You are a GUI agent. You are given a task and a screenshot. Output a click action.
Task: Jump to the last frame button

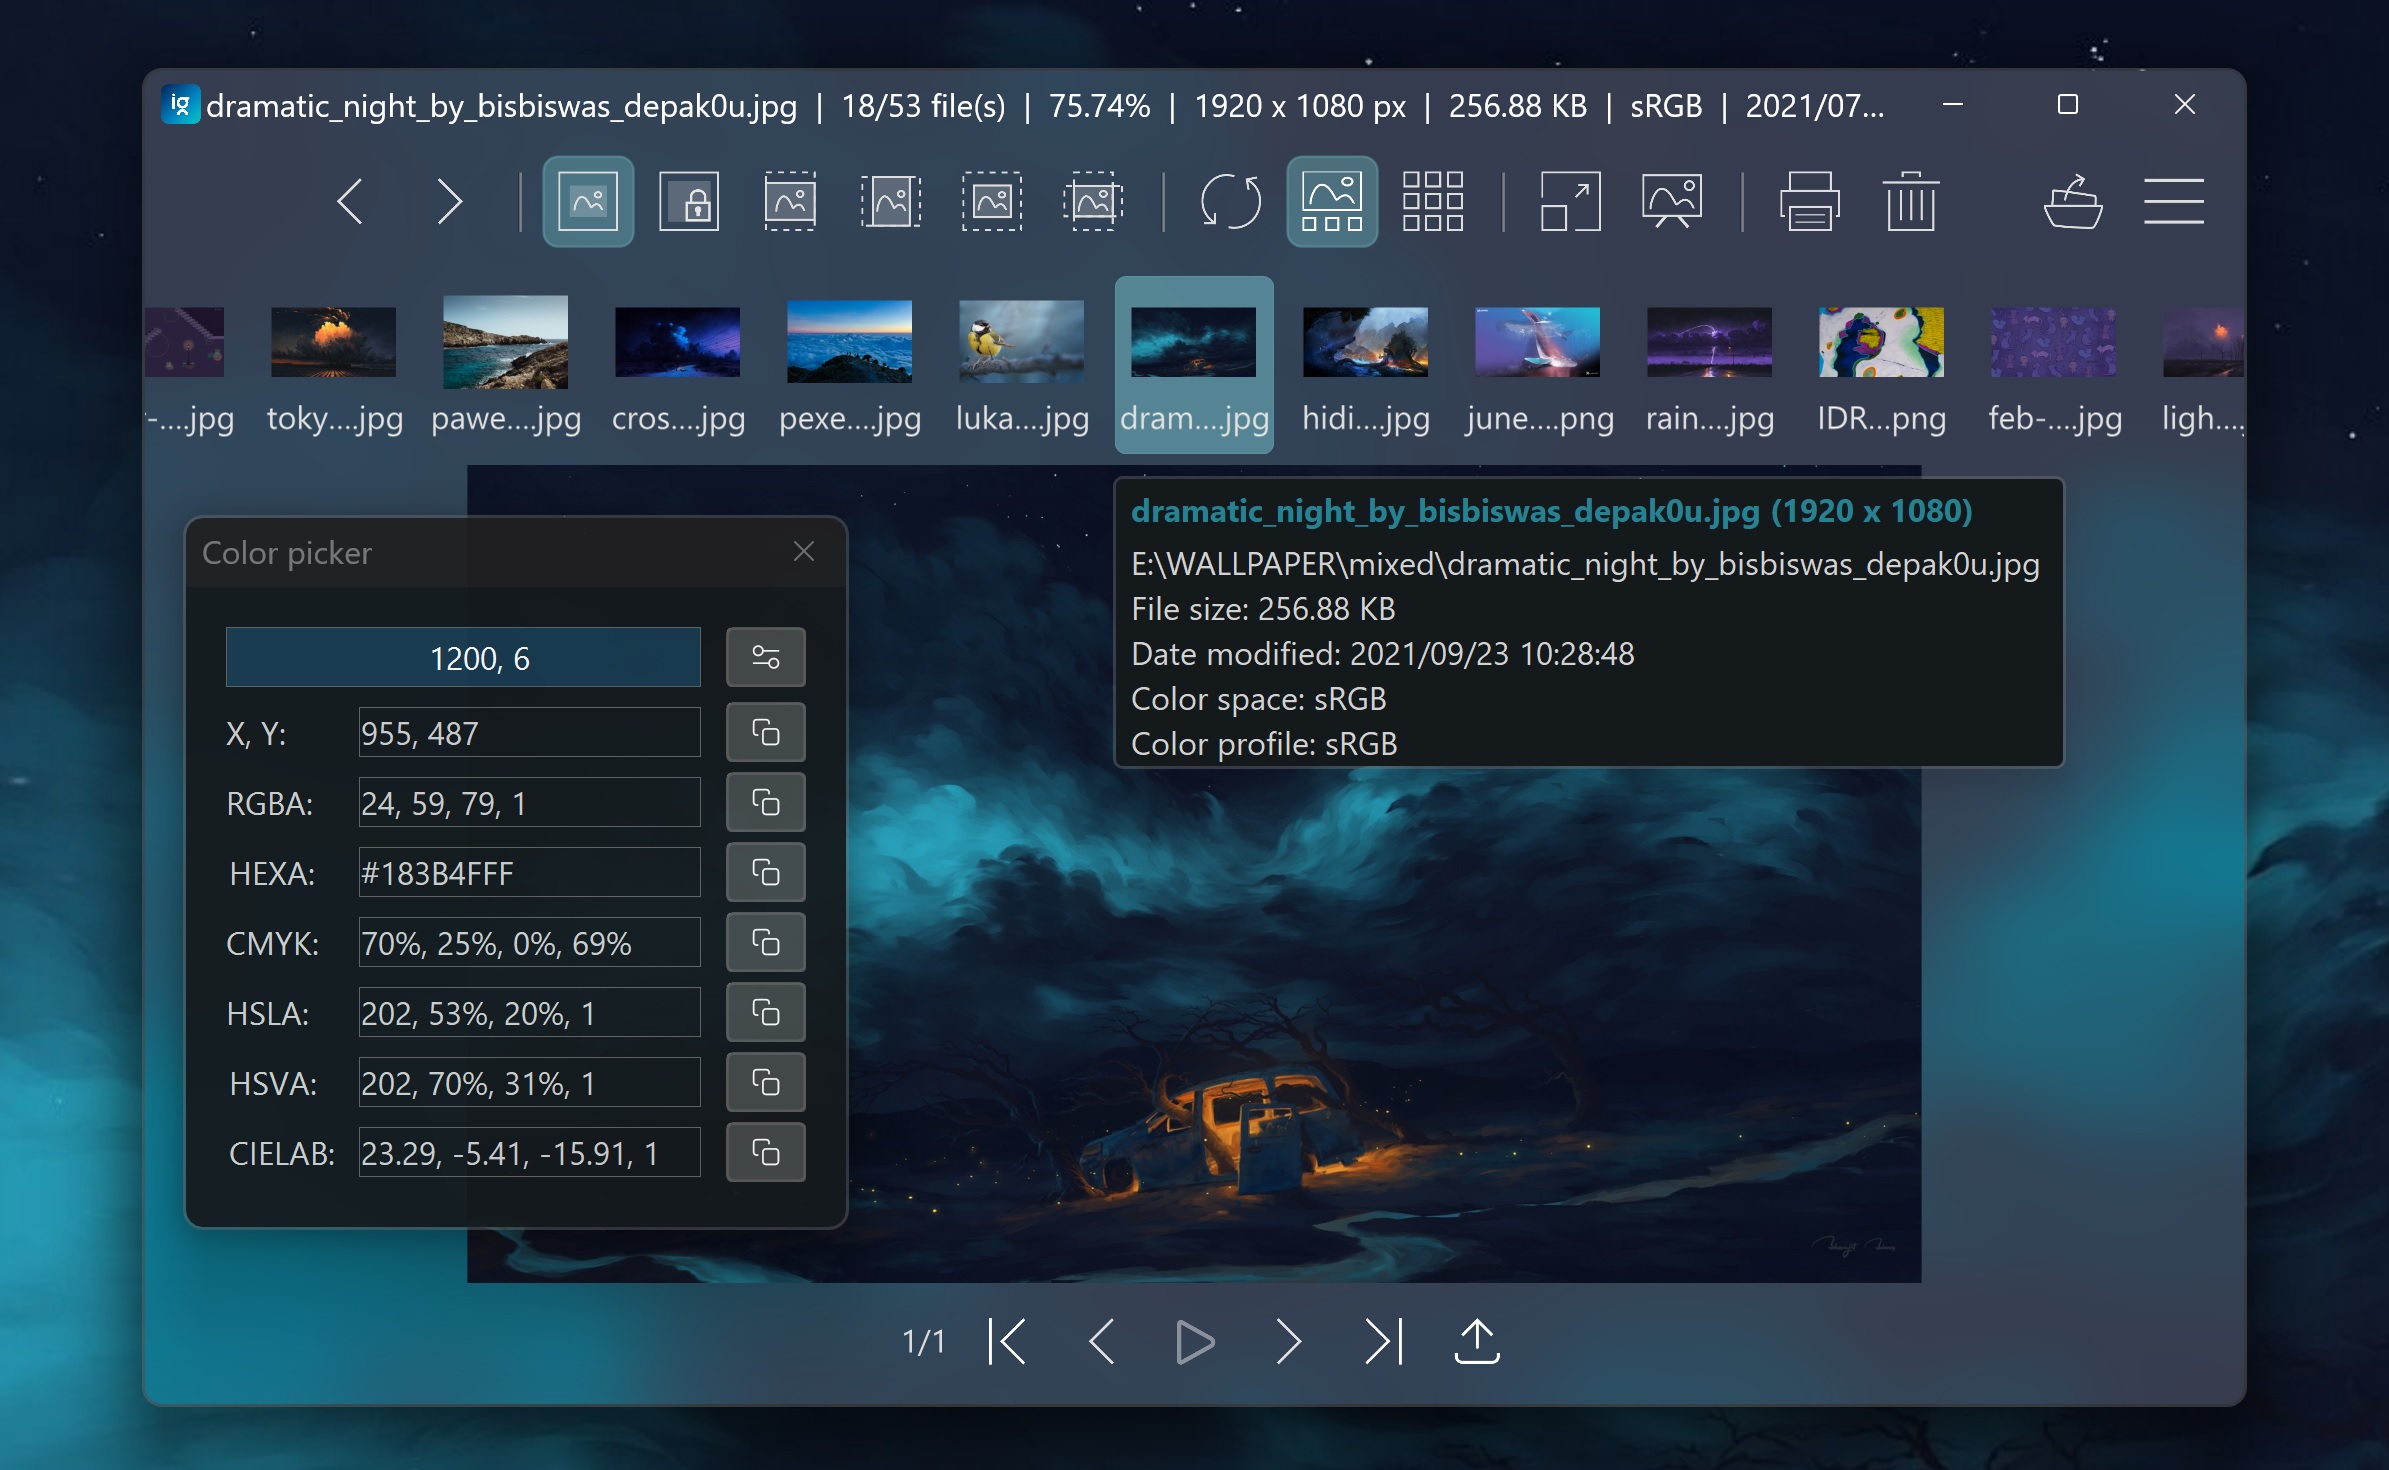[1384, 1341]
